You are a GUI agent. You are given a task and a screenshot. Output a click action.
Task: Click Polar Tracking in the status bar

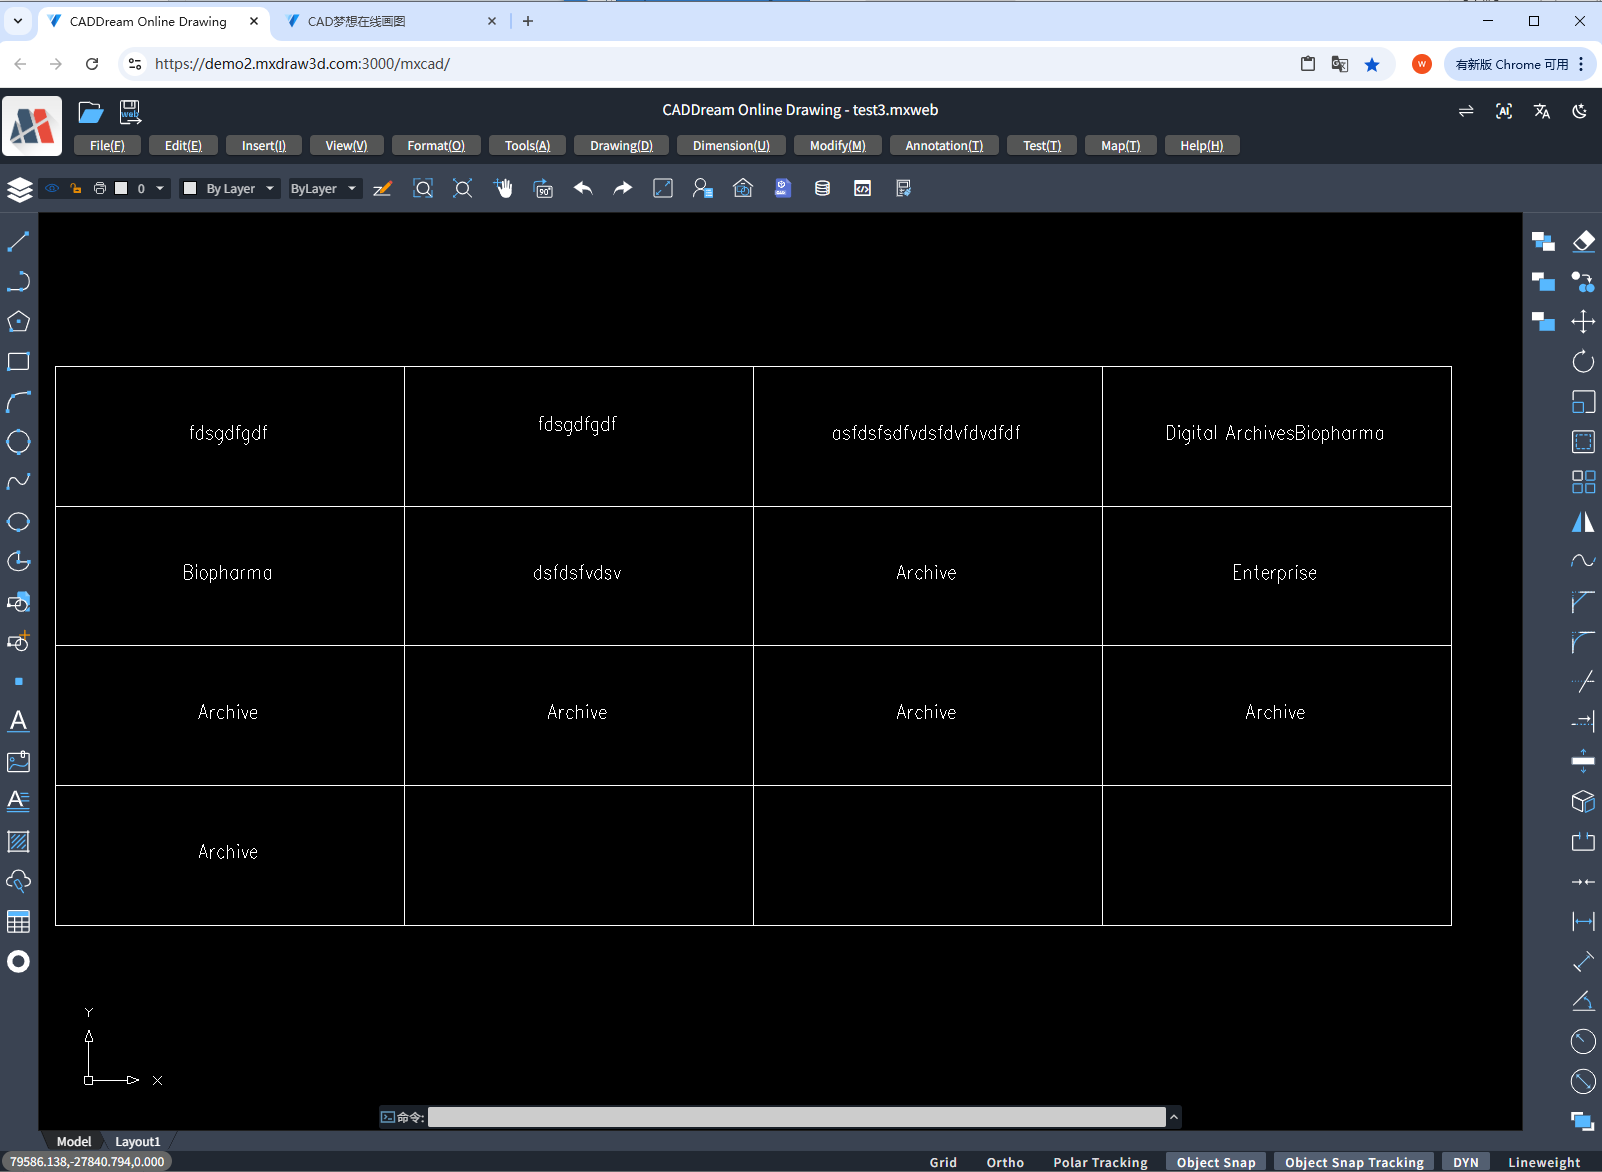click(1100, 1162)
